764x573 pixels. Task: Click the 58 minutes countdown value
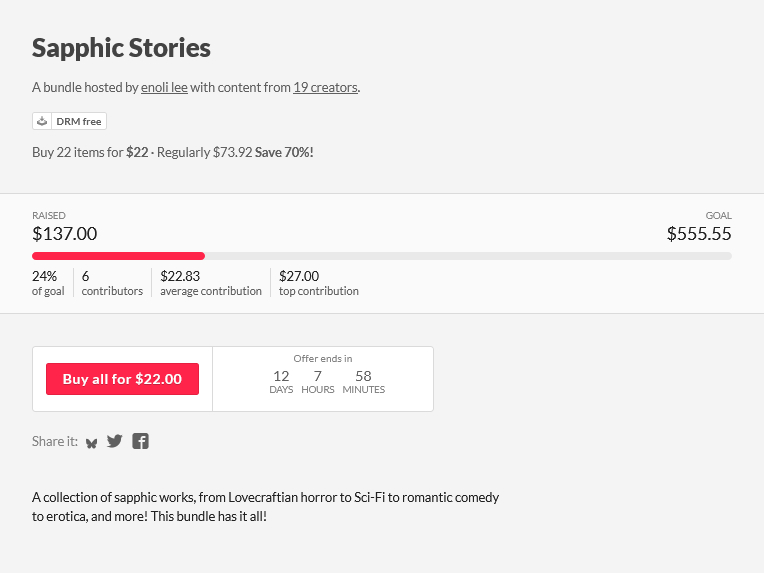pos(363,376)
